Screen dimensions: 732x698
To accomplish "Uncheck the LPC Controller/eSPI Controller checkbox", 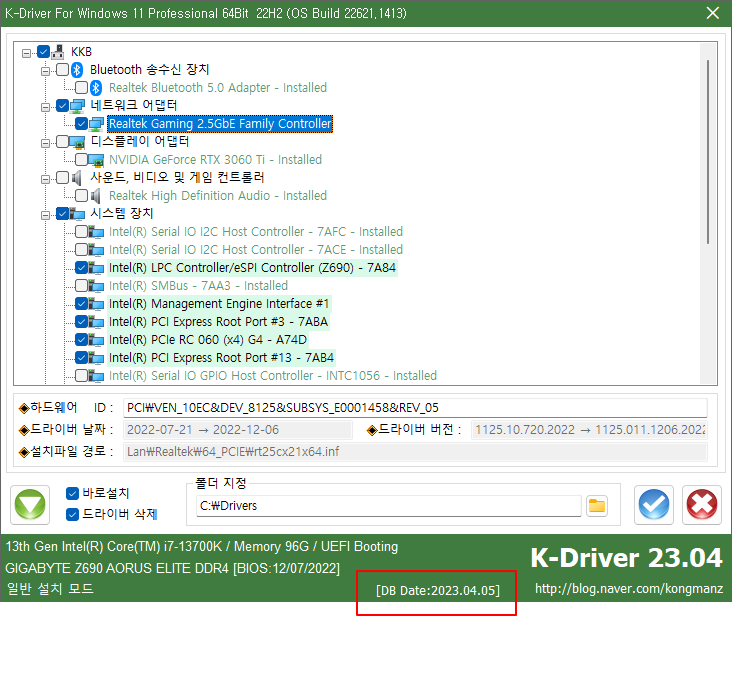I will pos(81,268).
